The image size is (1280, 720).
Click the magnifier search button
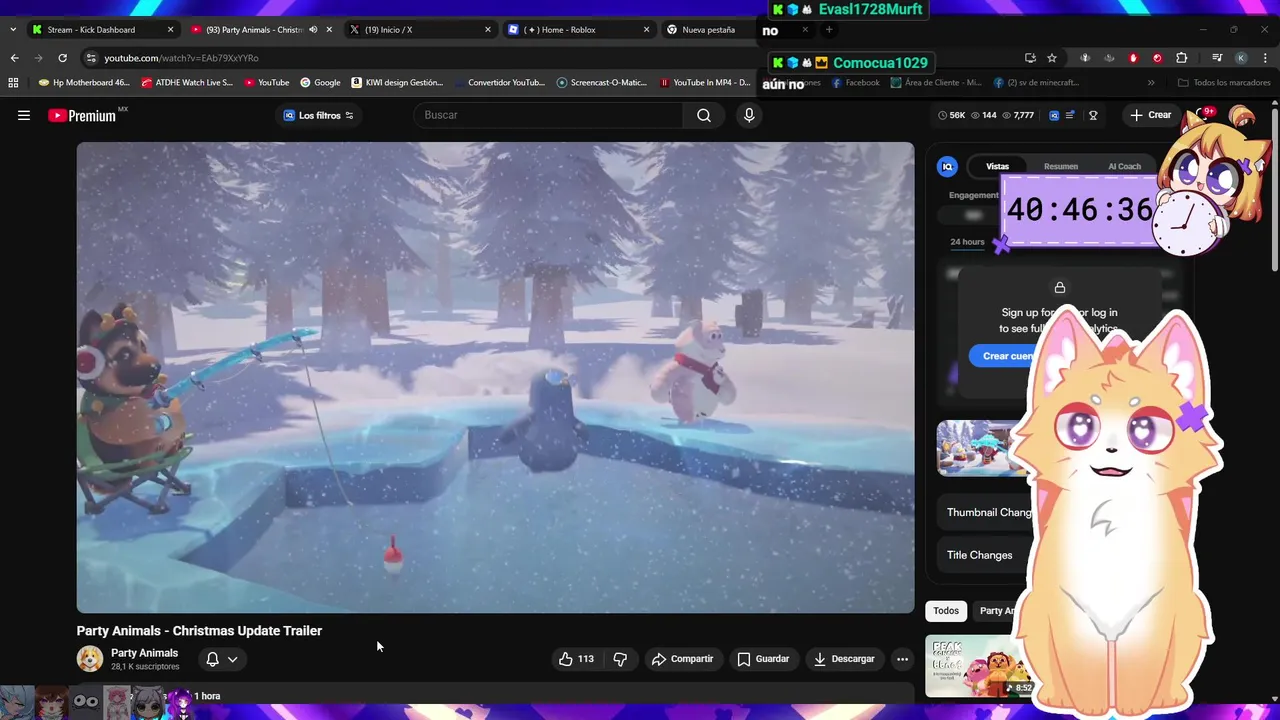tap(704, 115)
